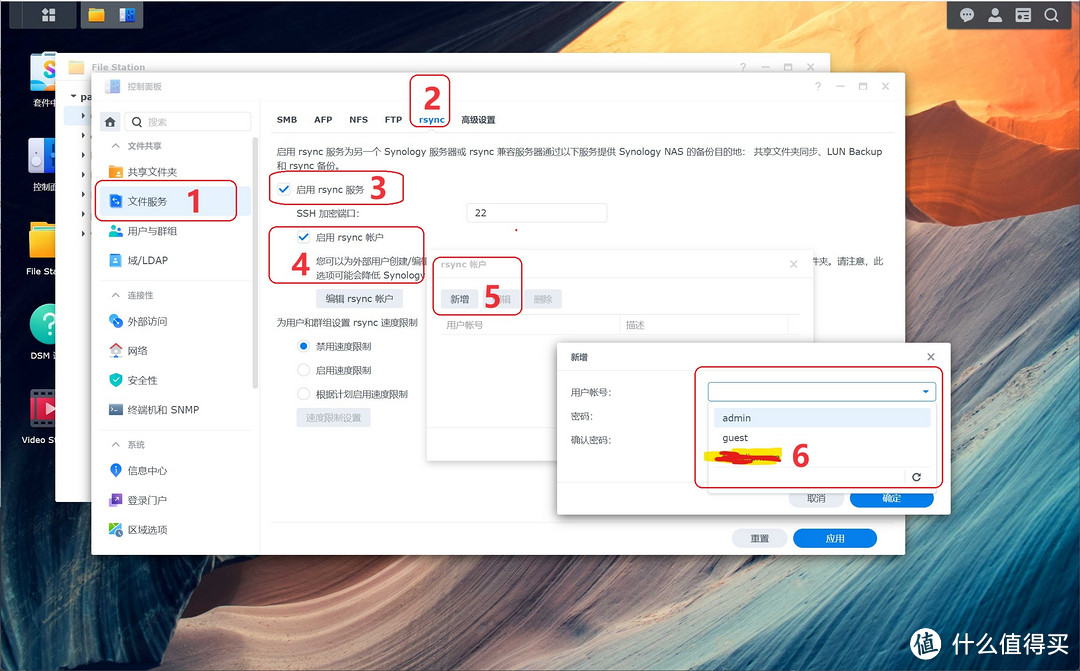Open the Package Center desktop icon
1080x671 pixels.
(43, 72)
